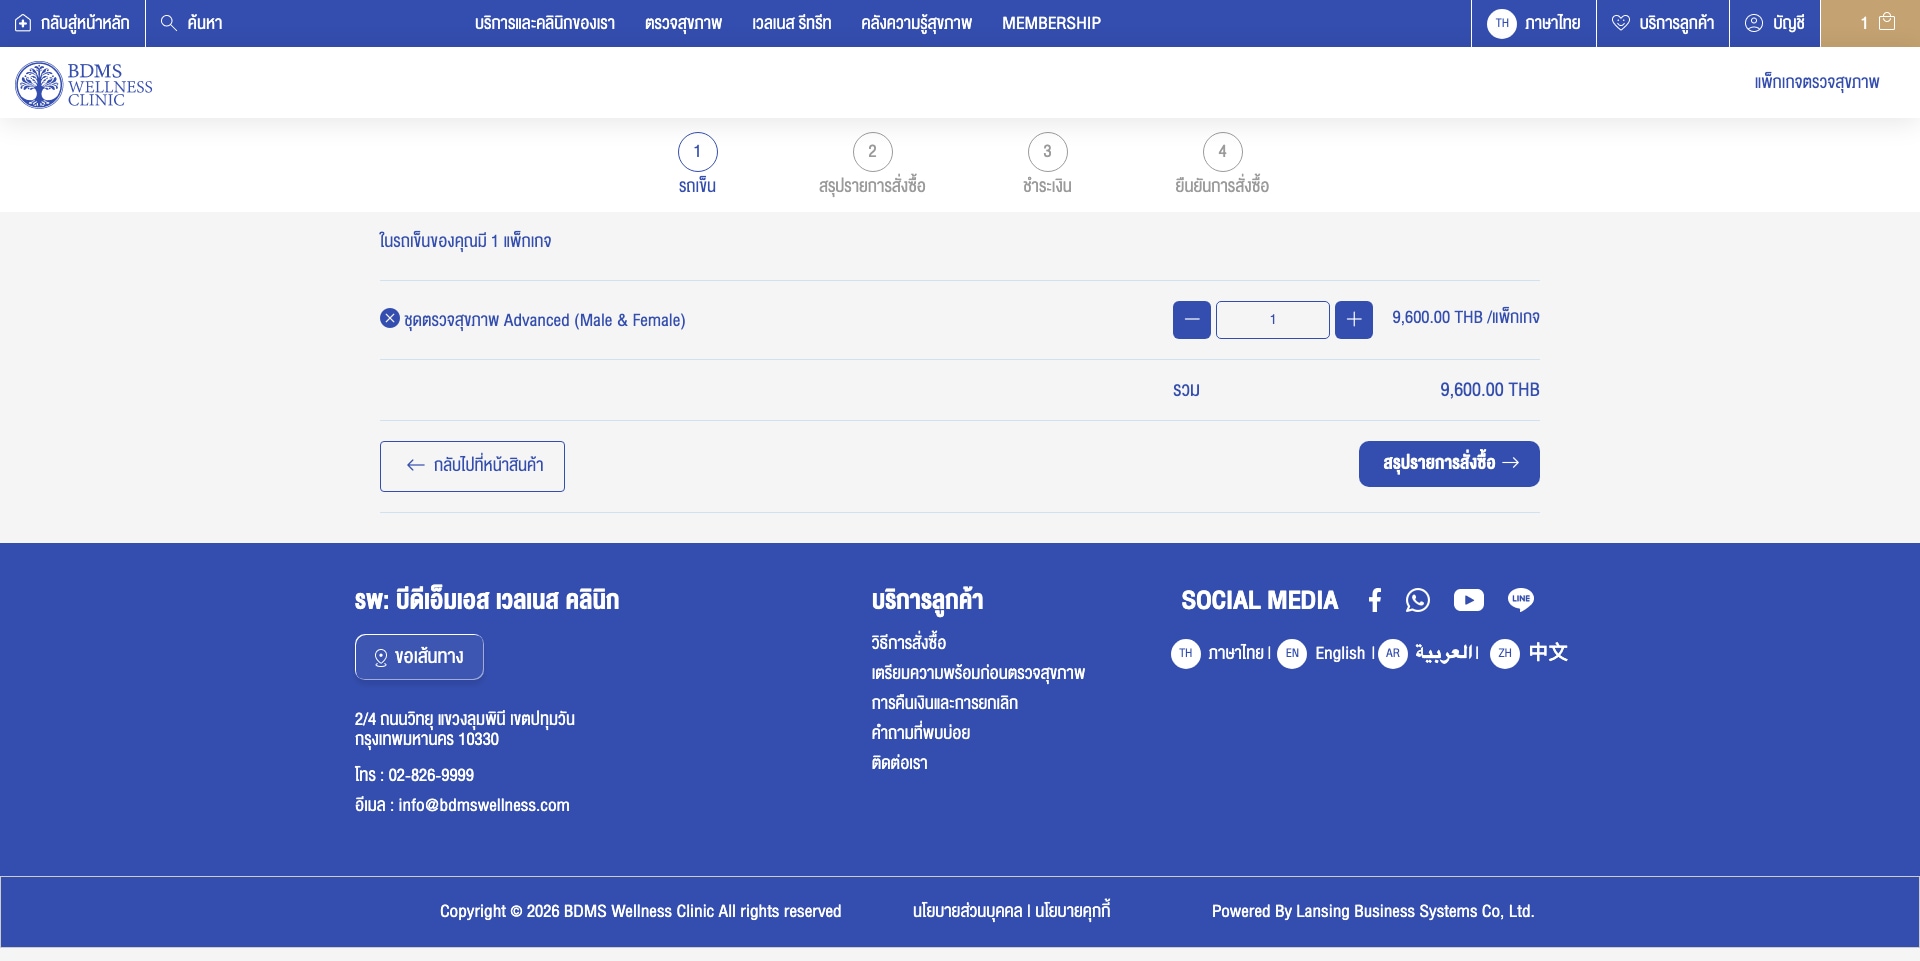Open the WhatsApp icon in footer
This screenshot has height=961, width=1920.
1417,600
